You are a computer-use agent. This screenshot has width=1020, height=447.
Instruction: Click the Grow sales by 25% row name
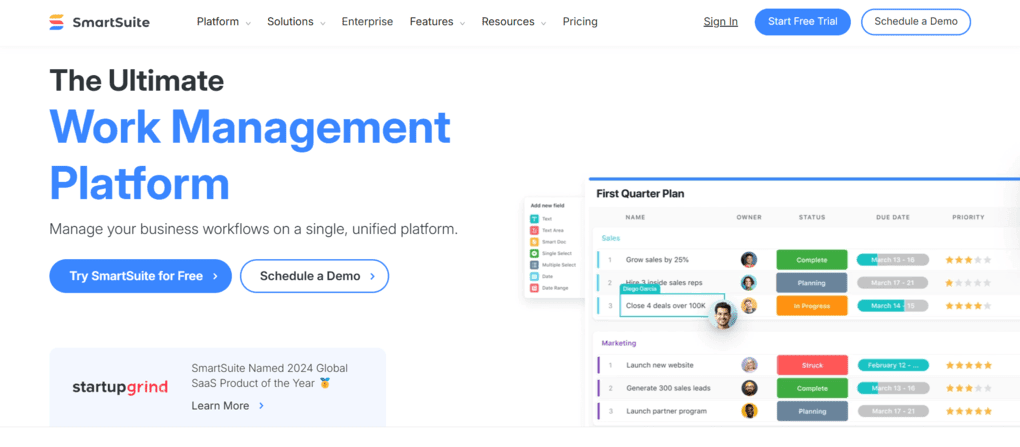coord(657,260)
